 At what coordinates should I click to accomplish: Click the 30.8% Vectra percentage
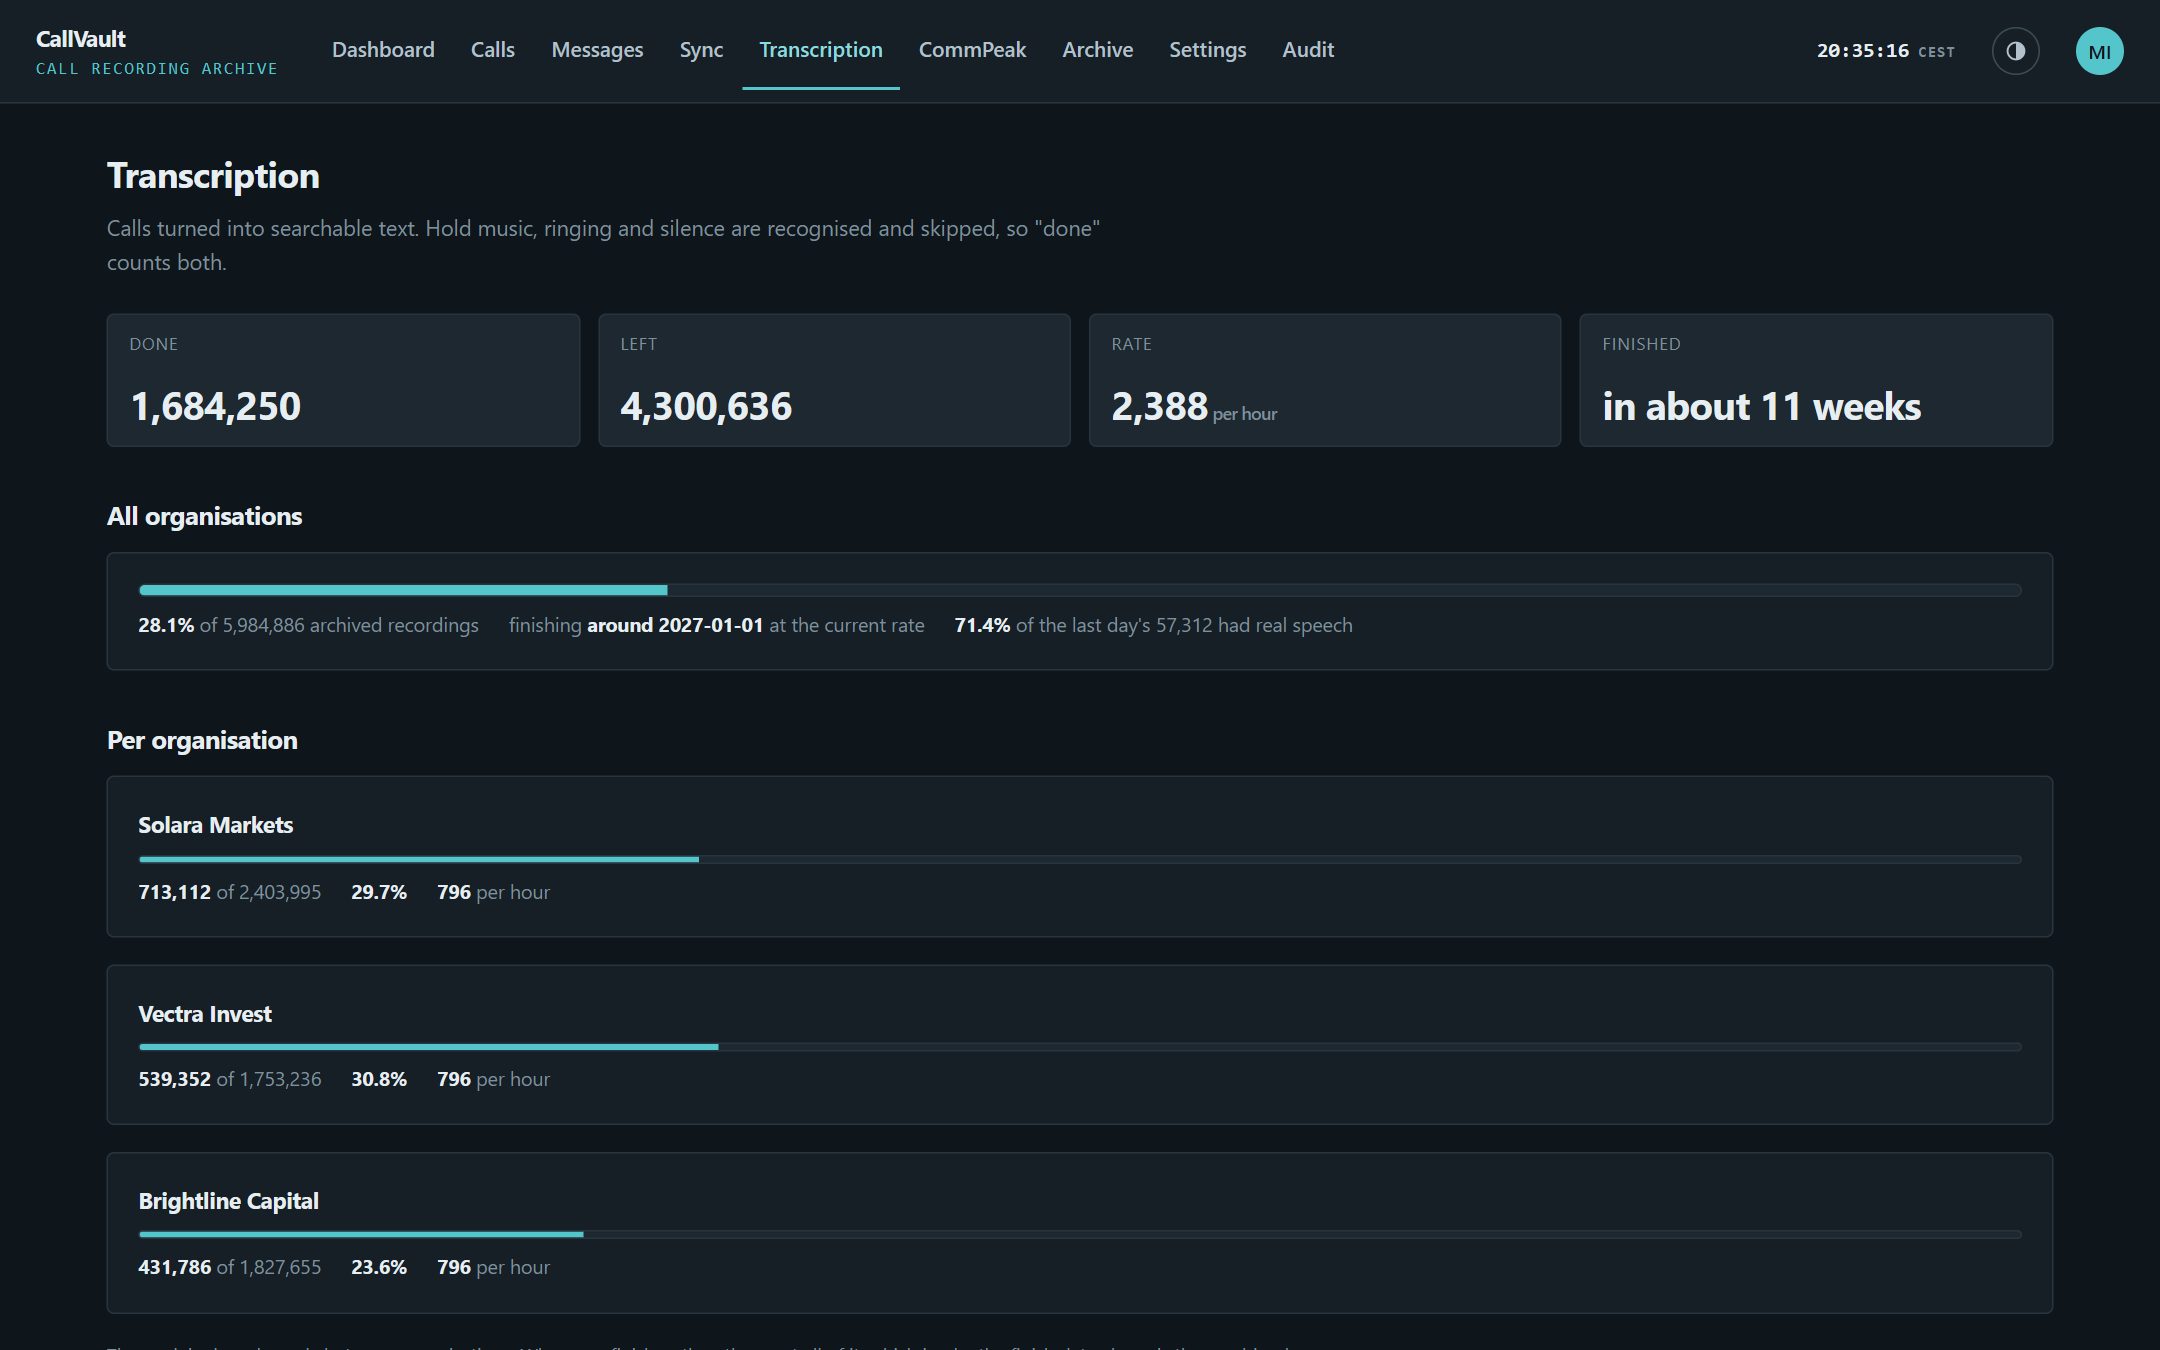pos(379,1079)
